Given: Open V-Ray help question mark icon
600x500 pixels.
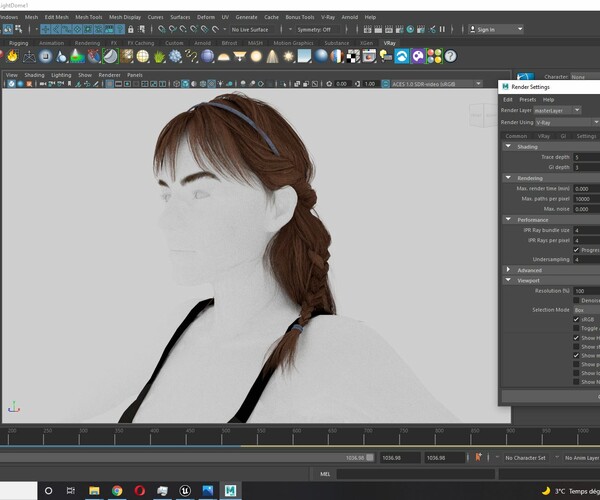Looking at the screenshot, I should (x=451, y=57).
